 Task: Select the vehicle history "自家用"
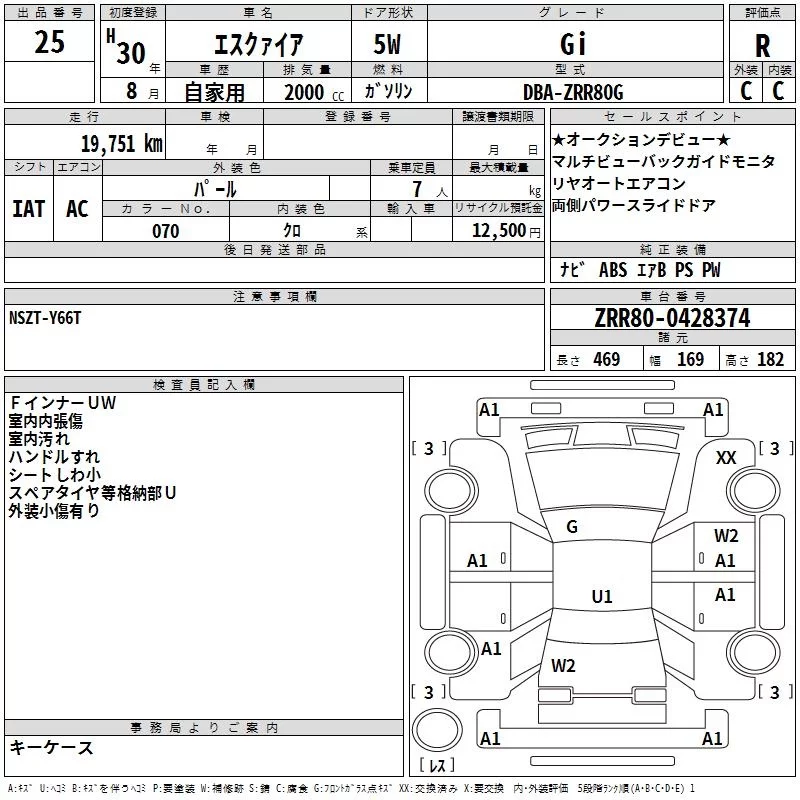tap(214, 92)
